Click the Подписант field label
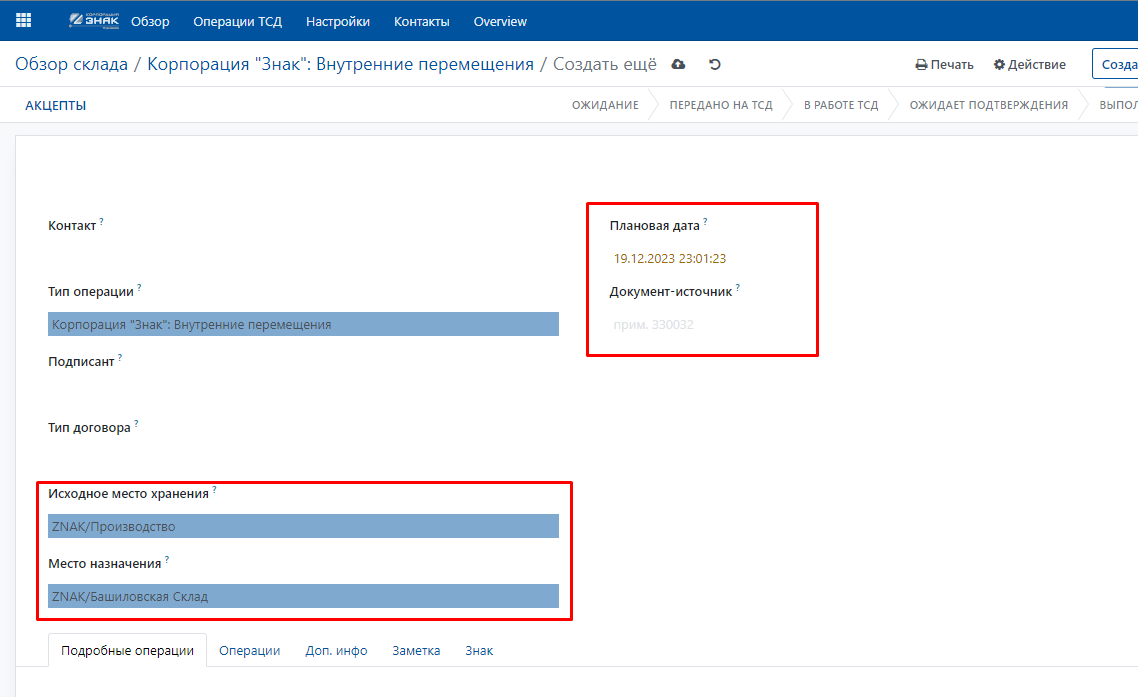1138x697 pixels. click(x=81, y=362)
